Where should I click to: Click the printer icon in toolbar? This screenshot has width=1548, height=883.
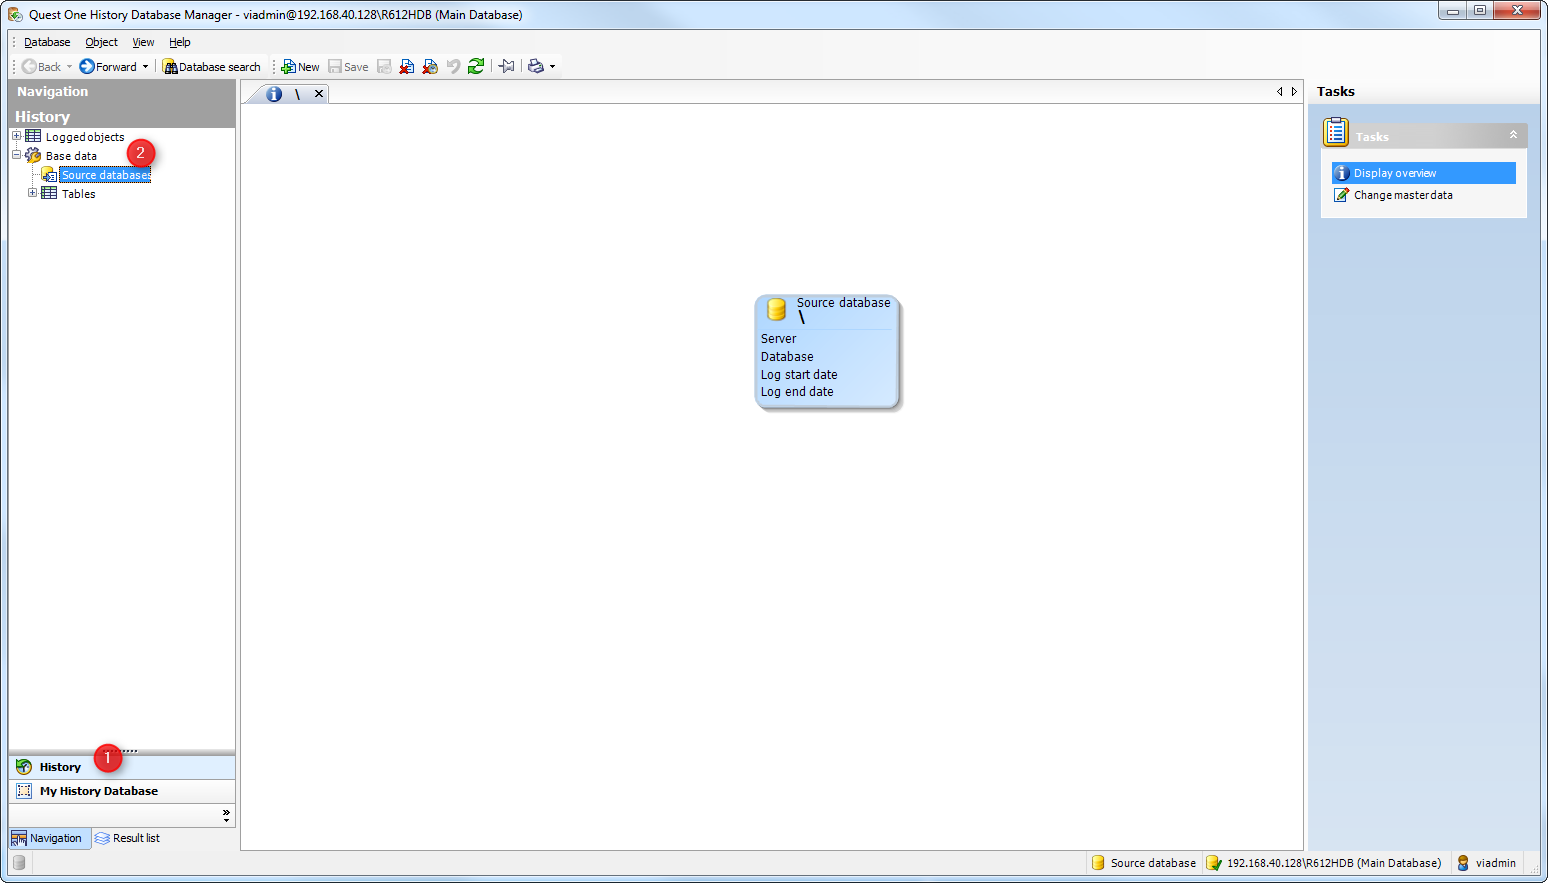click(x=536, y=66)
